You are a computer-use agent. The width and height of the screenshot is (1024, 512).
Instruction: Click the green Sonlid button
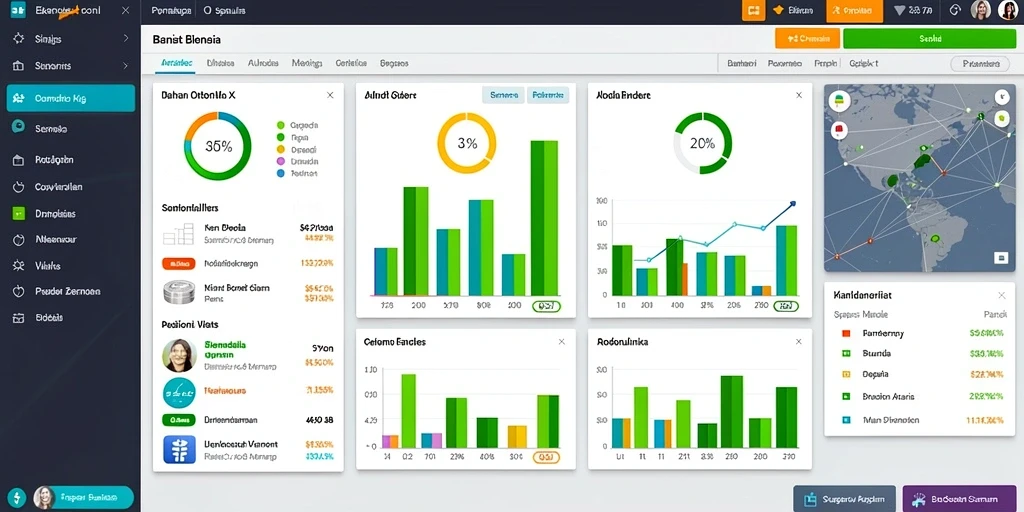pos(929,39)
